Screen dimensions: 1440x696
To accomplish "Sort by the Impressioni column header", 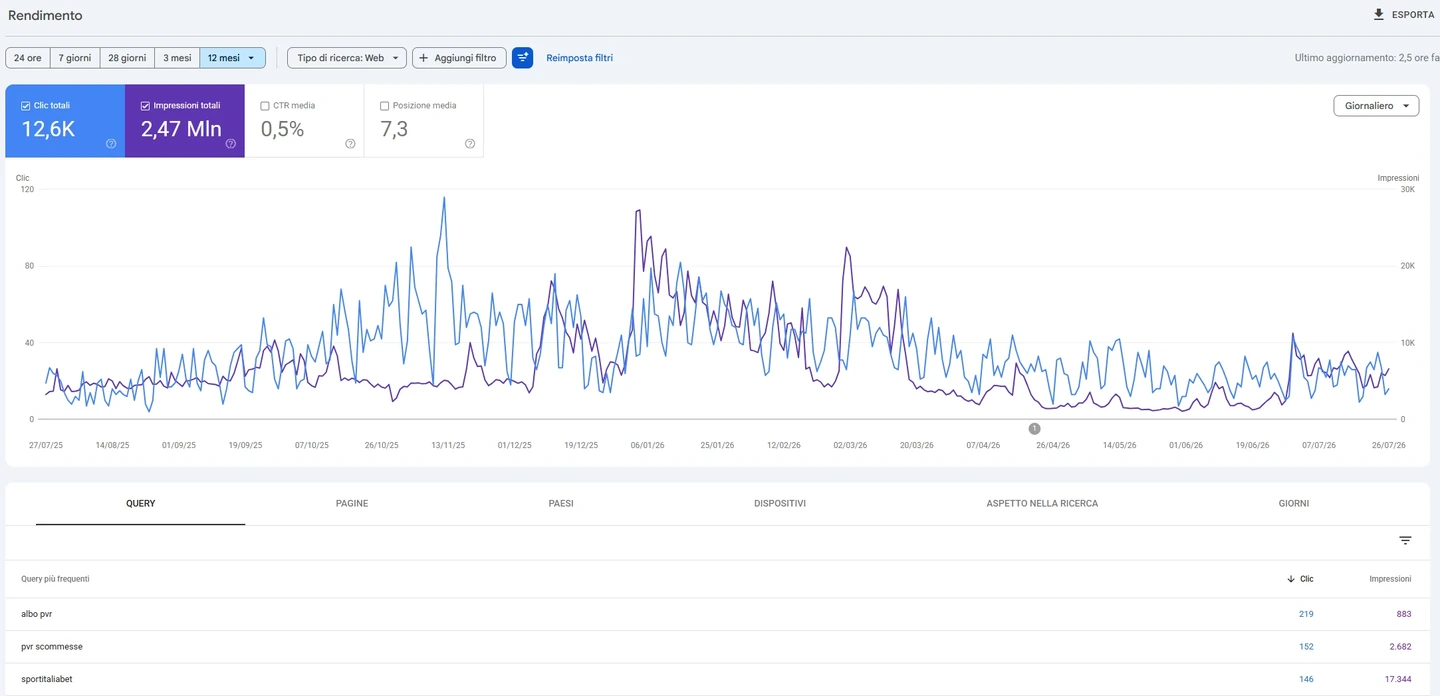I will pos(1390,579).
